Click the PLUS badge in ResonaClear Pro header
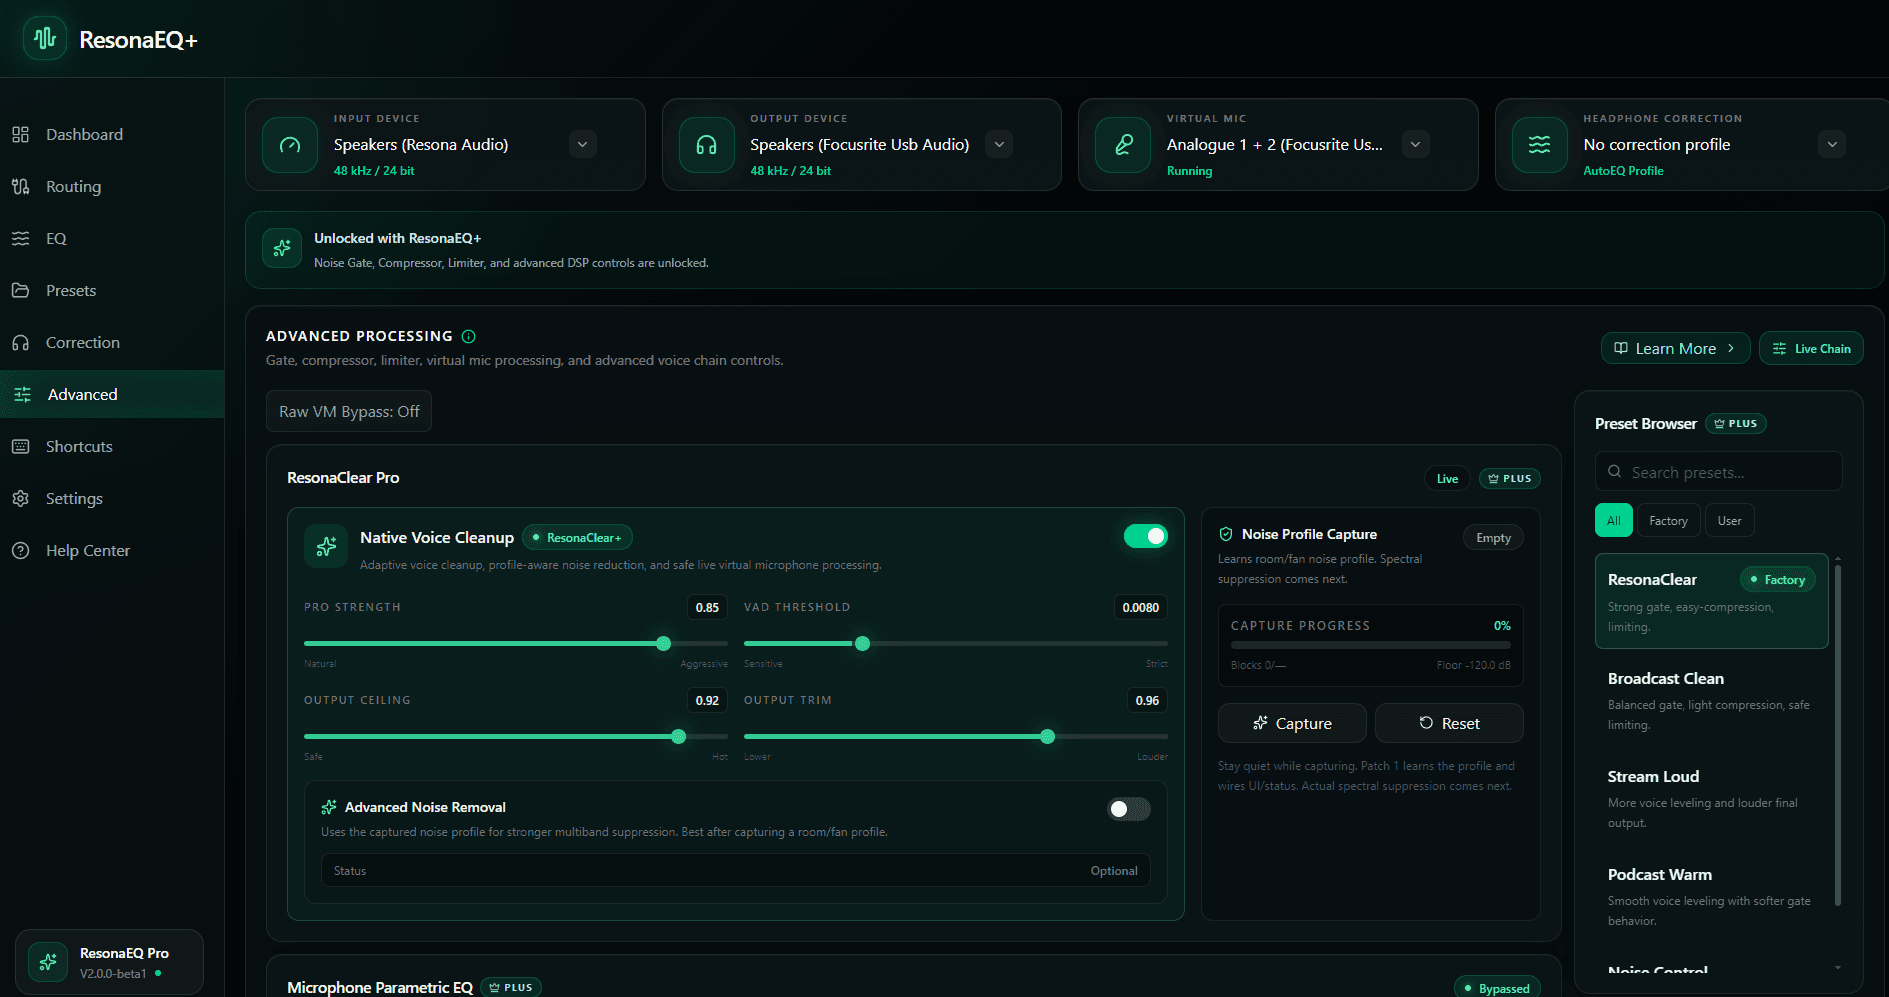 click(1510, 478)
